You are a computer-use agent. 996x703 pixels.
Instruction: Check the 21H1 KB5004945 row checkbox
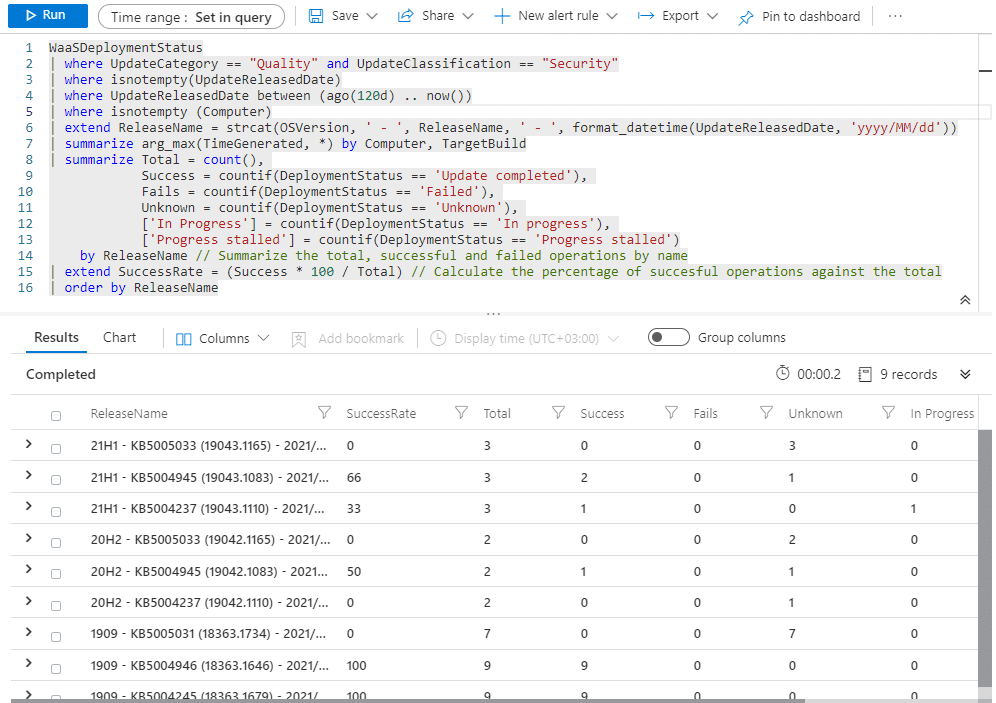56,480
